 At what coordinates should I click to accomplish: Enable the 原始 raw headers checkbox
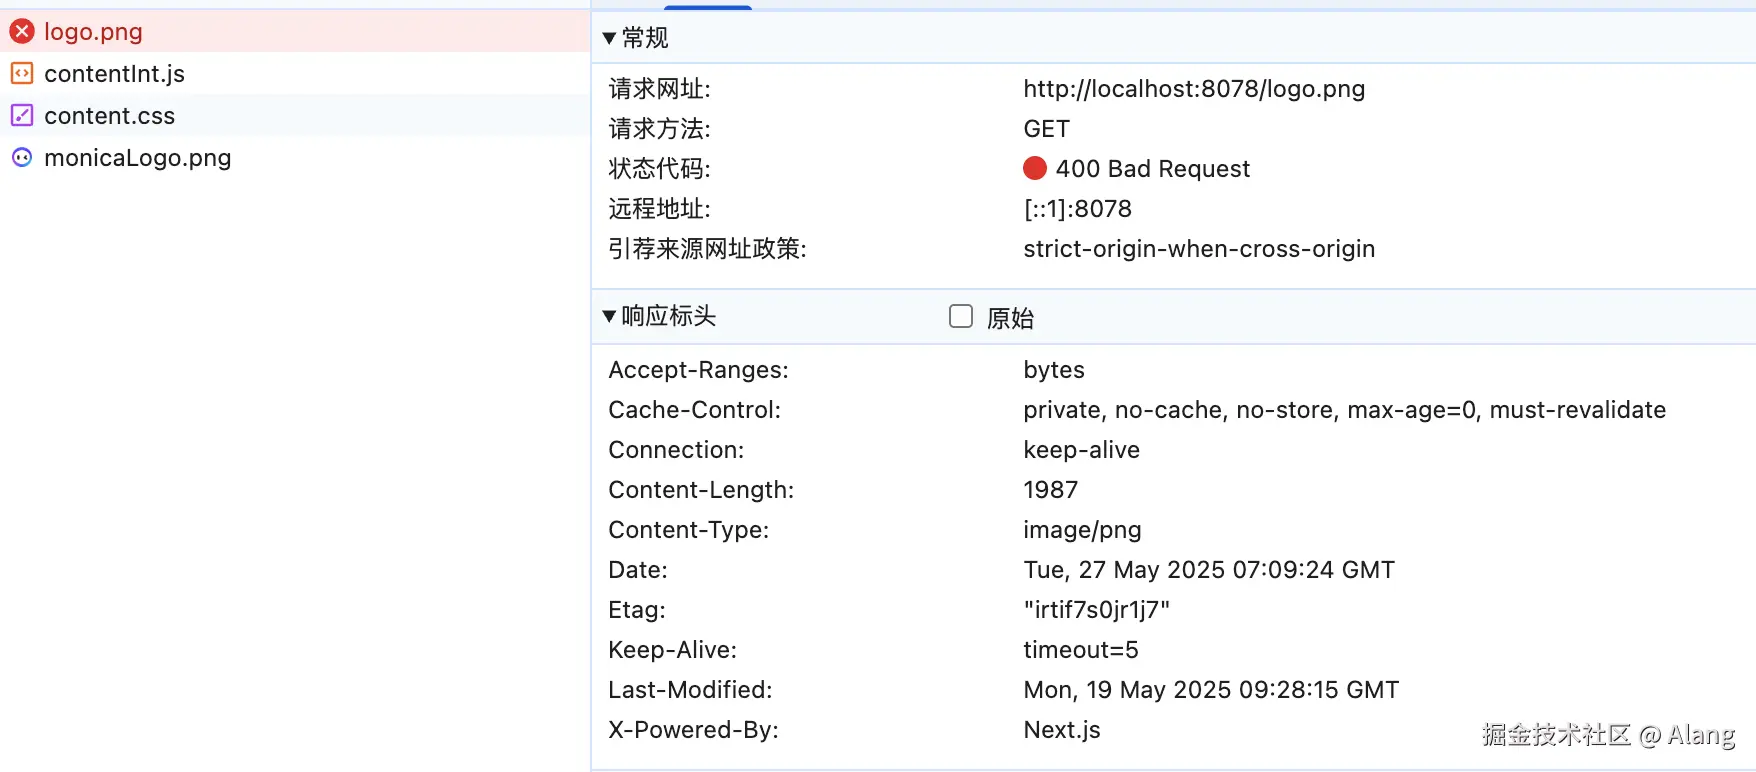pos(961,317)
